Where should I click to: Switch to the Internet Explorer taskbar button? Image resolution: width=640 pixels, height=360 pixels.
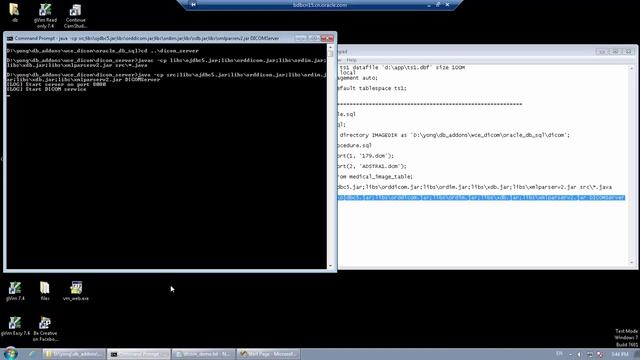click(x=268, y=354)
